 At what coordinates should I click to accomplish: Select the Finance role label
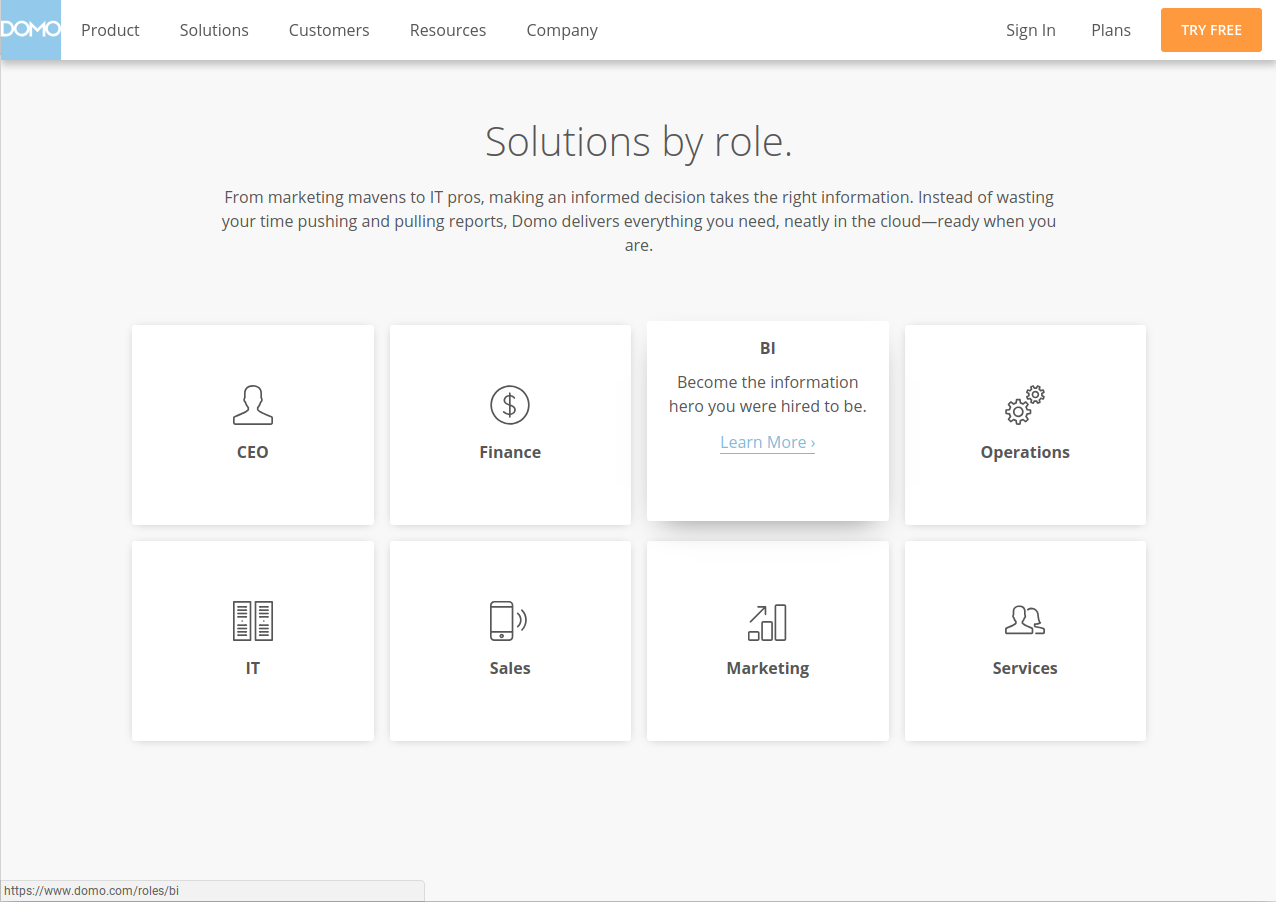click(x=510, y=452)
